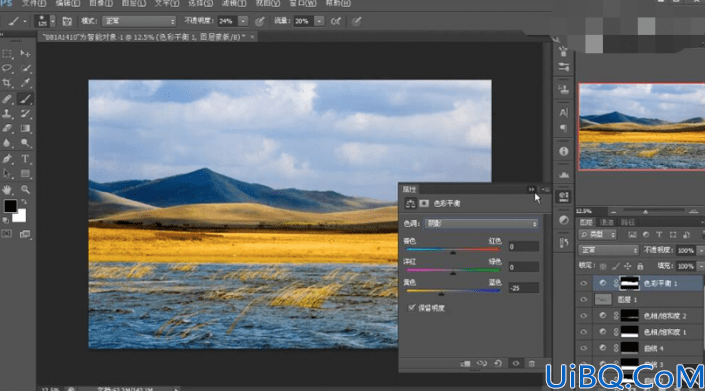Viewport: 705px width, 391px height.
Task: Click the reset adjustment icon in Properties panel
Action: [x=498, y=363]
